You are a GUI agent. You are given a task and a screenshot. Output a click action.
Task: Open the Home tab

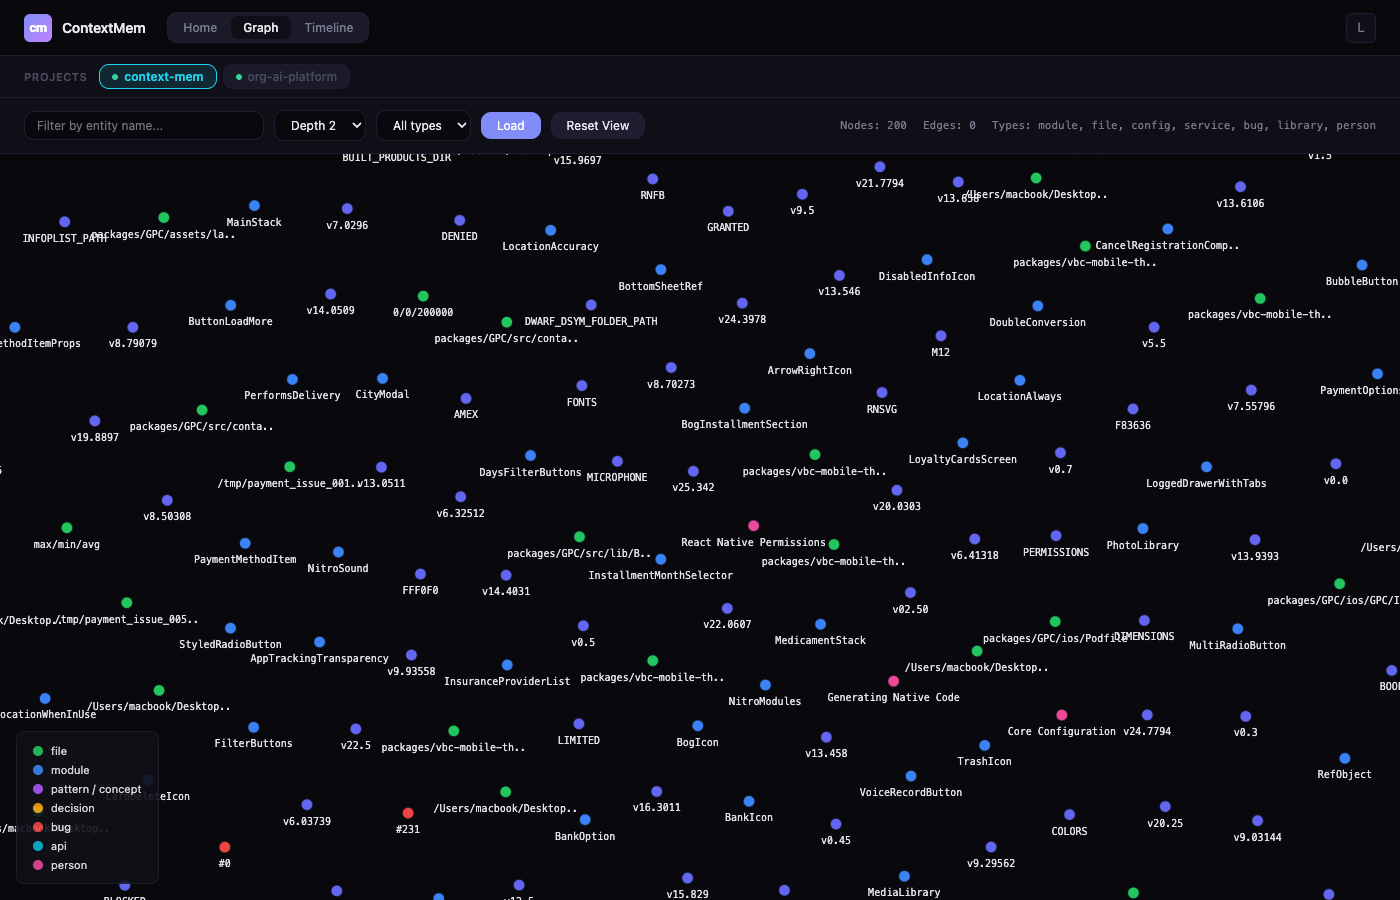pyautogui.click(x=200, y=28)
